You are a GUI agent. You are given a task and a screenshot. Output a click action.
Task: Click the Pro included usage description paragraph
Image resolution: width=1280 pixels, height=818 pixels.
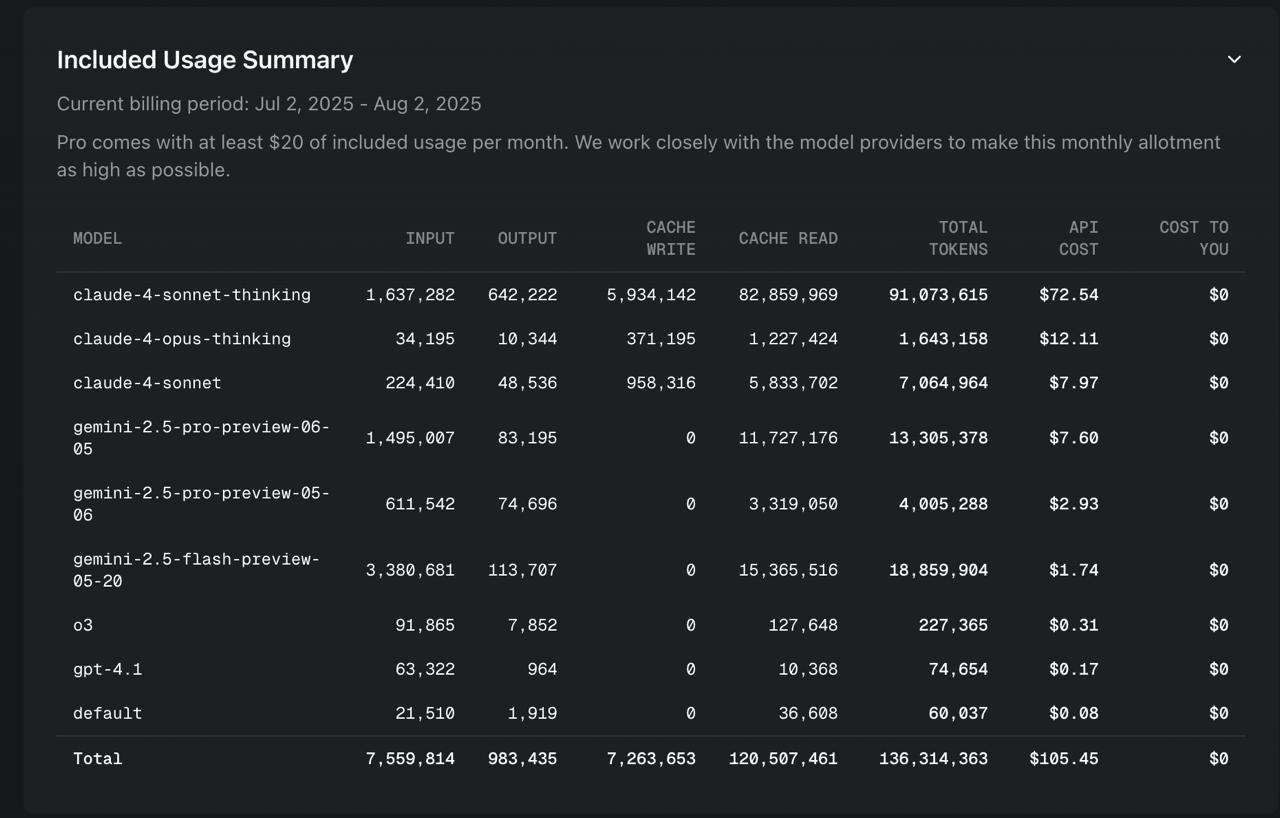(639, 156)
